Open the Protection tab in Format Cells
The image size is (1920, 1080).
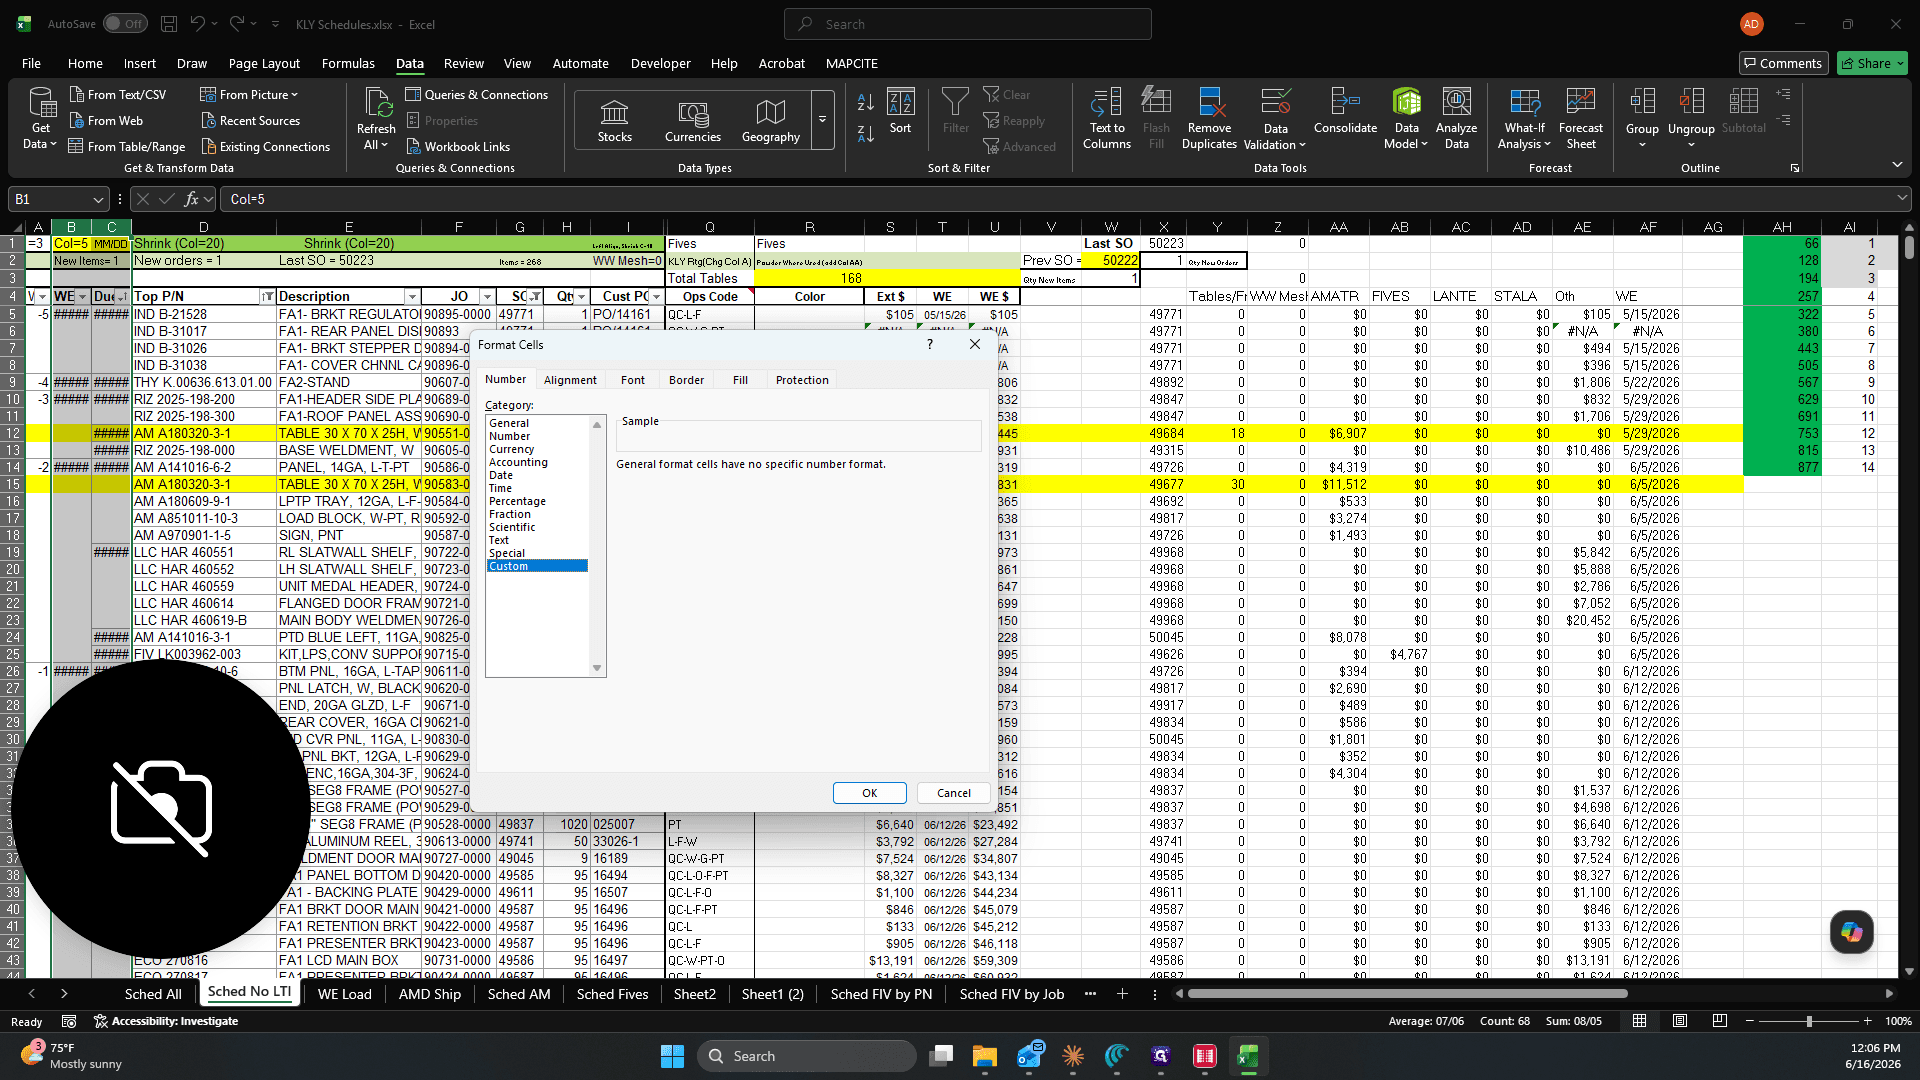point(802,380)
